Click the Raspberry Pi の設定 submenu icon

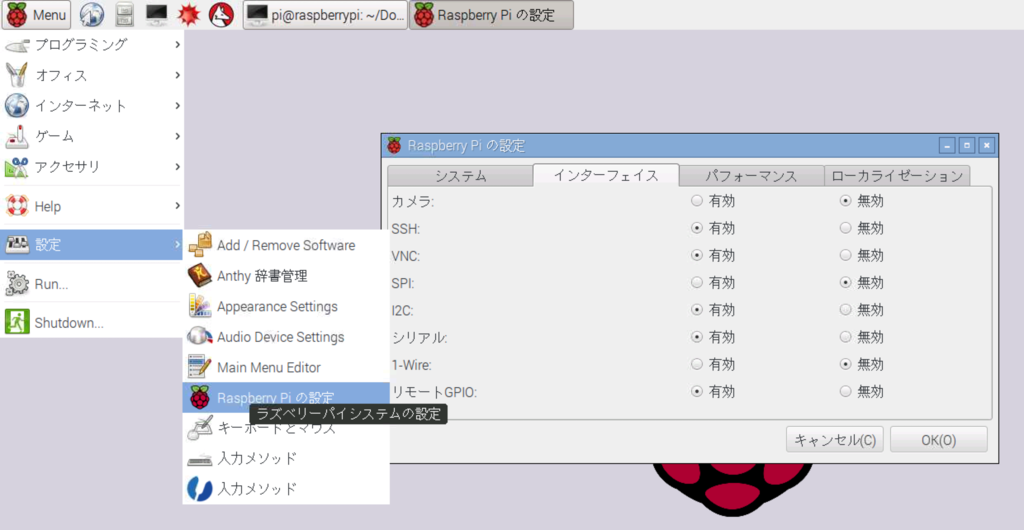pyautogui.click(x=200, y=398)
